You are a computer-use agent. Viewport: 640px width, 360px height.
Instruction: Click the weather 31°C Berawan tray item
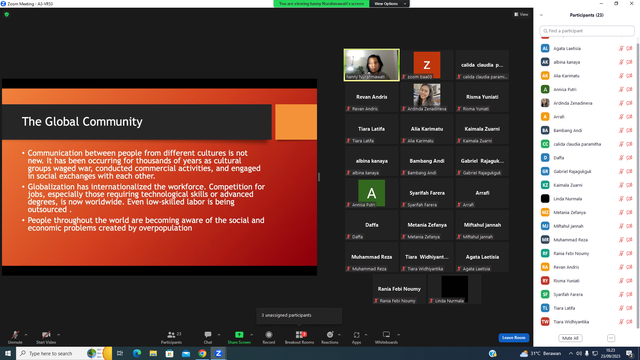(x=540, y=353)
